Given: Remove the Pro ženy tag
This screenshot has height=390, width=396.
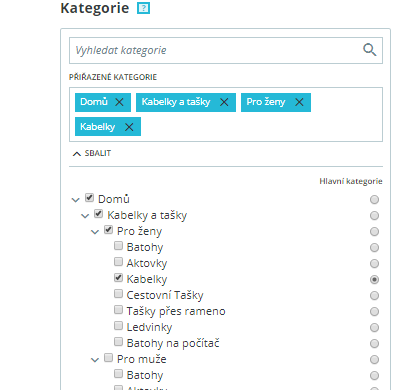Looking at the screenshot, I should (x=299, y=102).
